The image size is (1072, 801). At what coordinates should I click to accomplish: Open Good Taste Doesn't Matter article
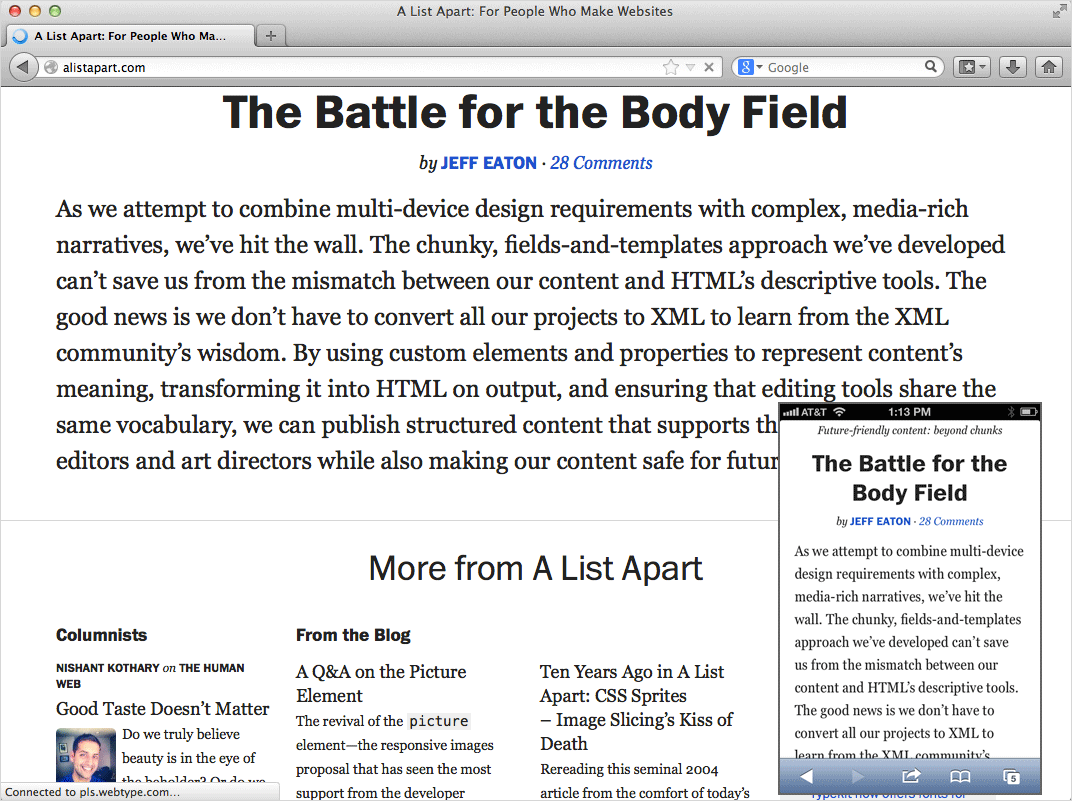pyautogui.click(x=163, y=709)
